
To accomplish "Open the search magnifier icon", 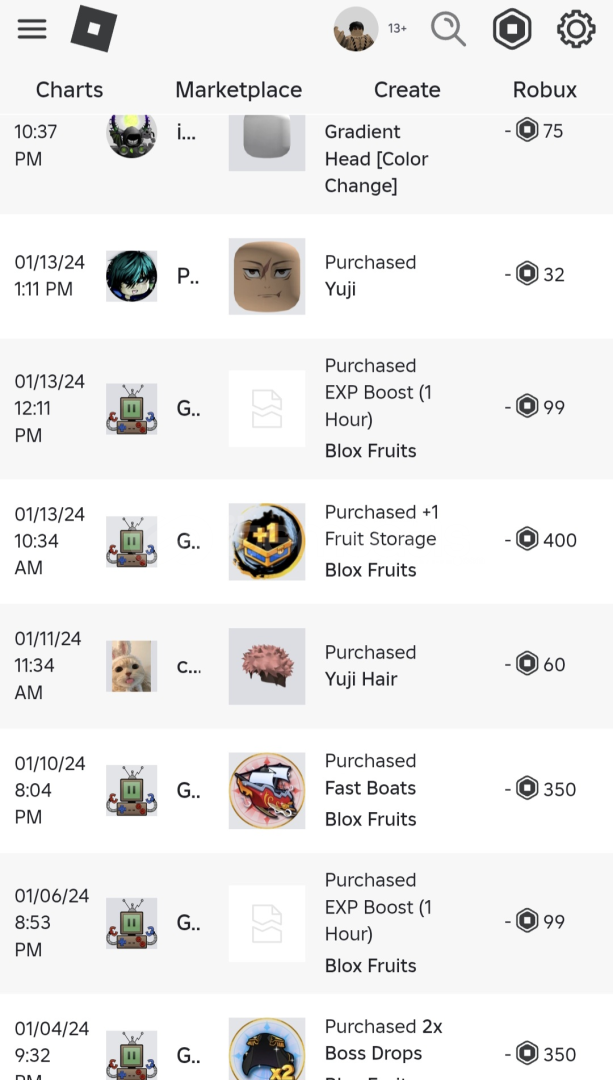I will pos(448,29).
